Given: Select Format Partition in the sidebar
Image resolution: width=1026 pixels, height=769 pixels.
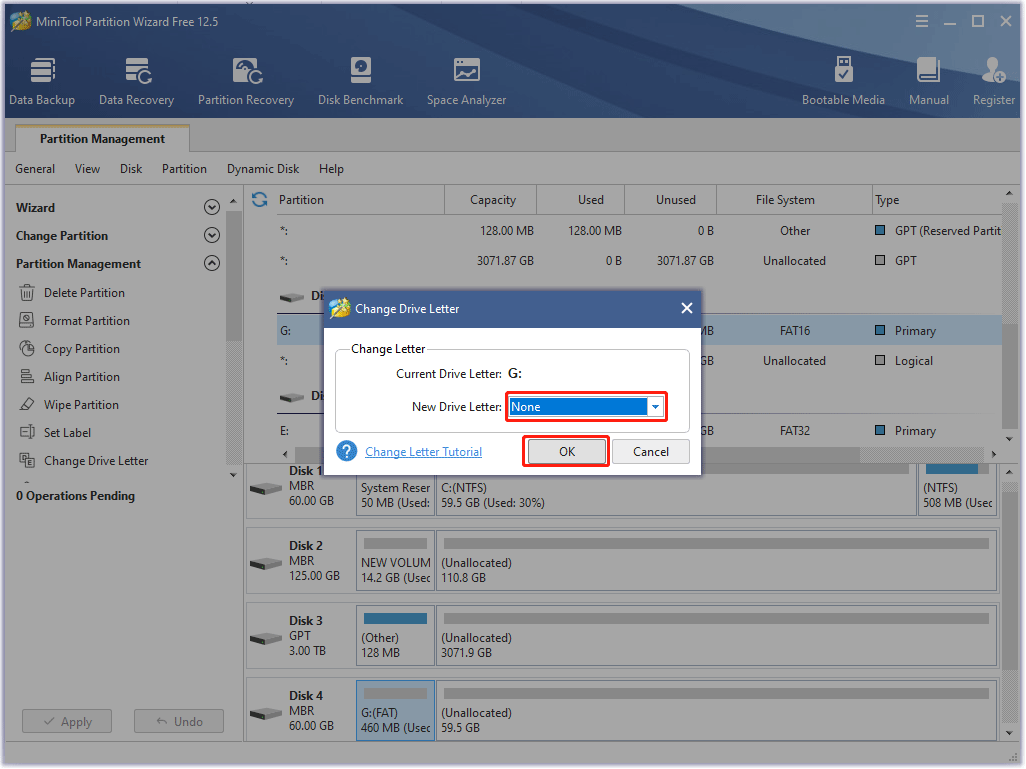Looking at the screenshot, I should (x=78, y=320).
